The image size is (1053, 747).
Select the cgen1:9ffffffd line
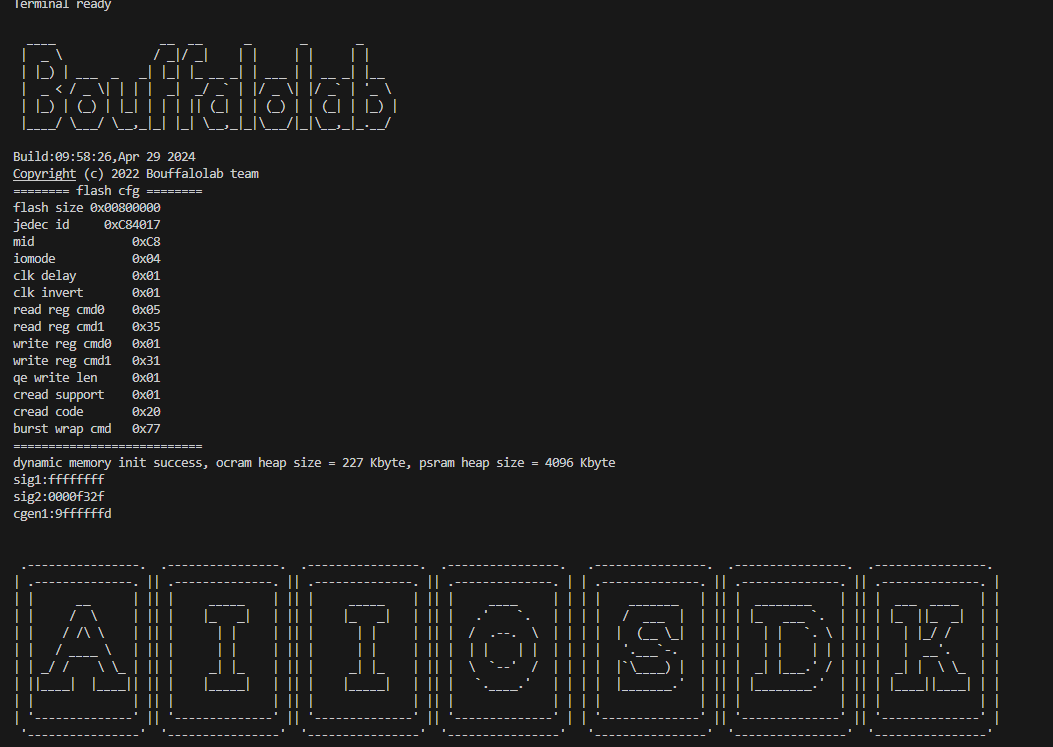(x=62, y=514)
